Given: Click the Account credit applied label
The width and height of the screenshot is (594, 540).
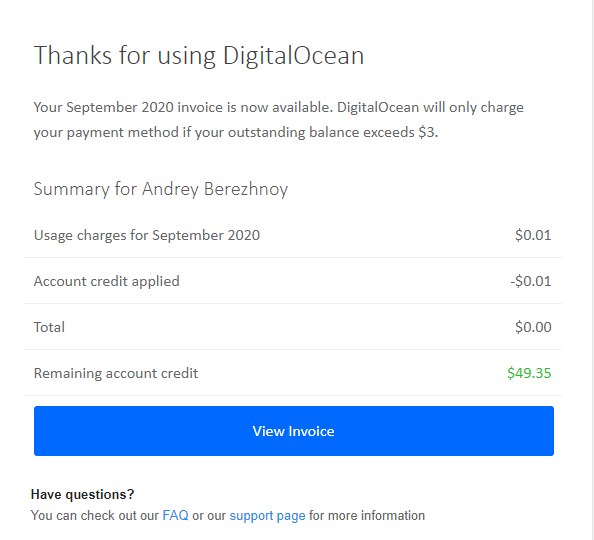Looking at the screenshot, I should pyautogui.click(x=106, y=281).
